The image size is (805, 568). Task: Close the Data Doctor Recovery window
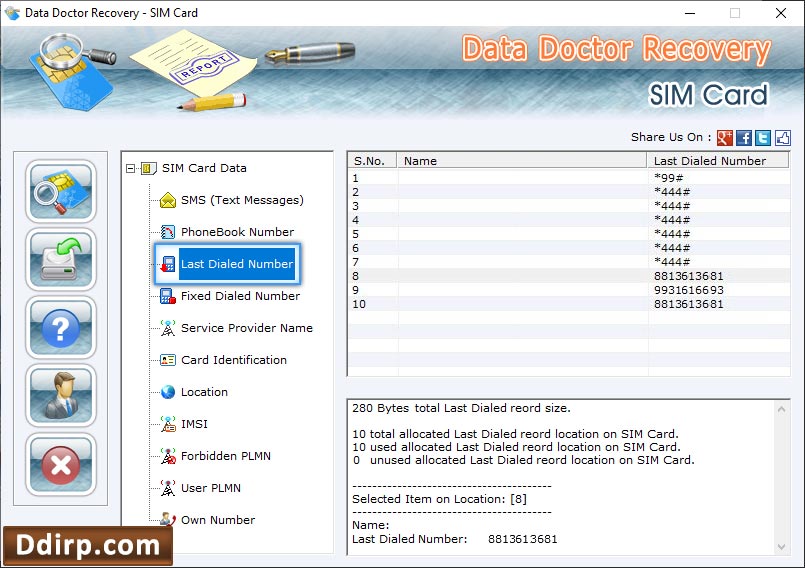coord(781,13)
